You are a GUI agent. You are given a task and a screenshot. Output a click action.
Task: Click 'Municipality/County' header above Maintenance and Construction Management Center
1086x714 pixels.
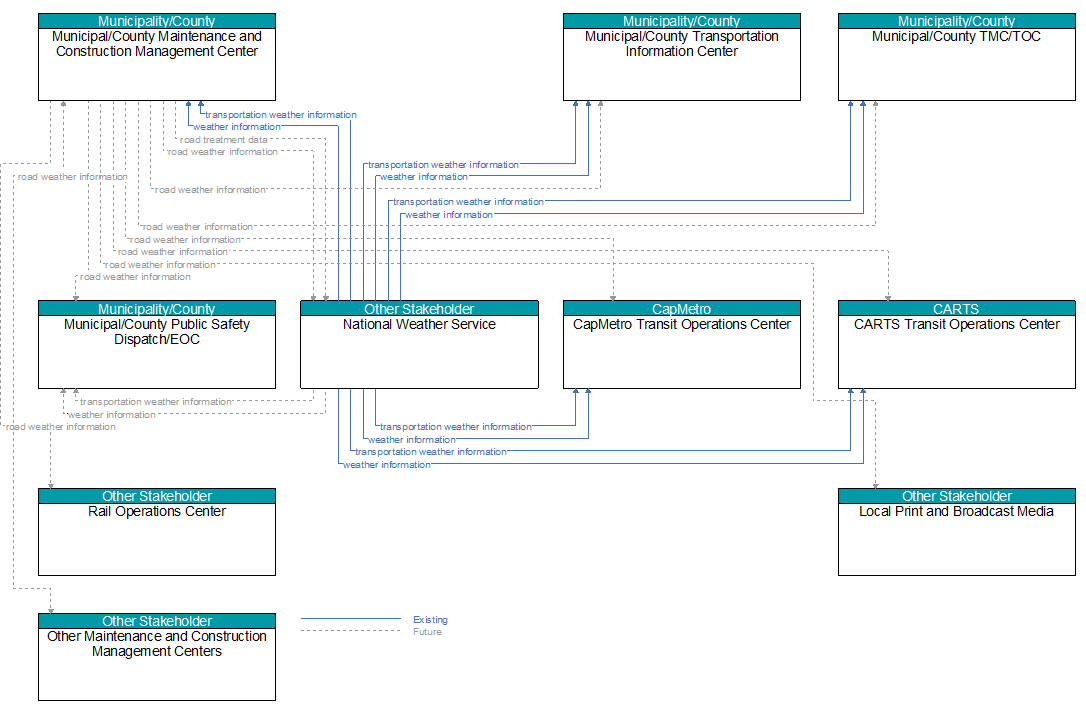point(157,21)
